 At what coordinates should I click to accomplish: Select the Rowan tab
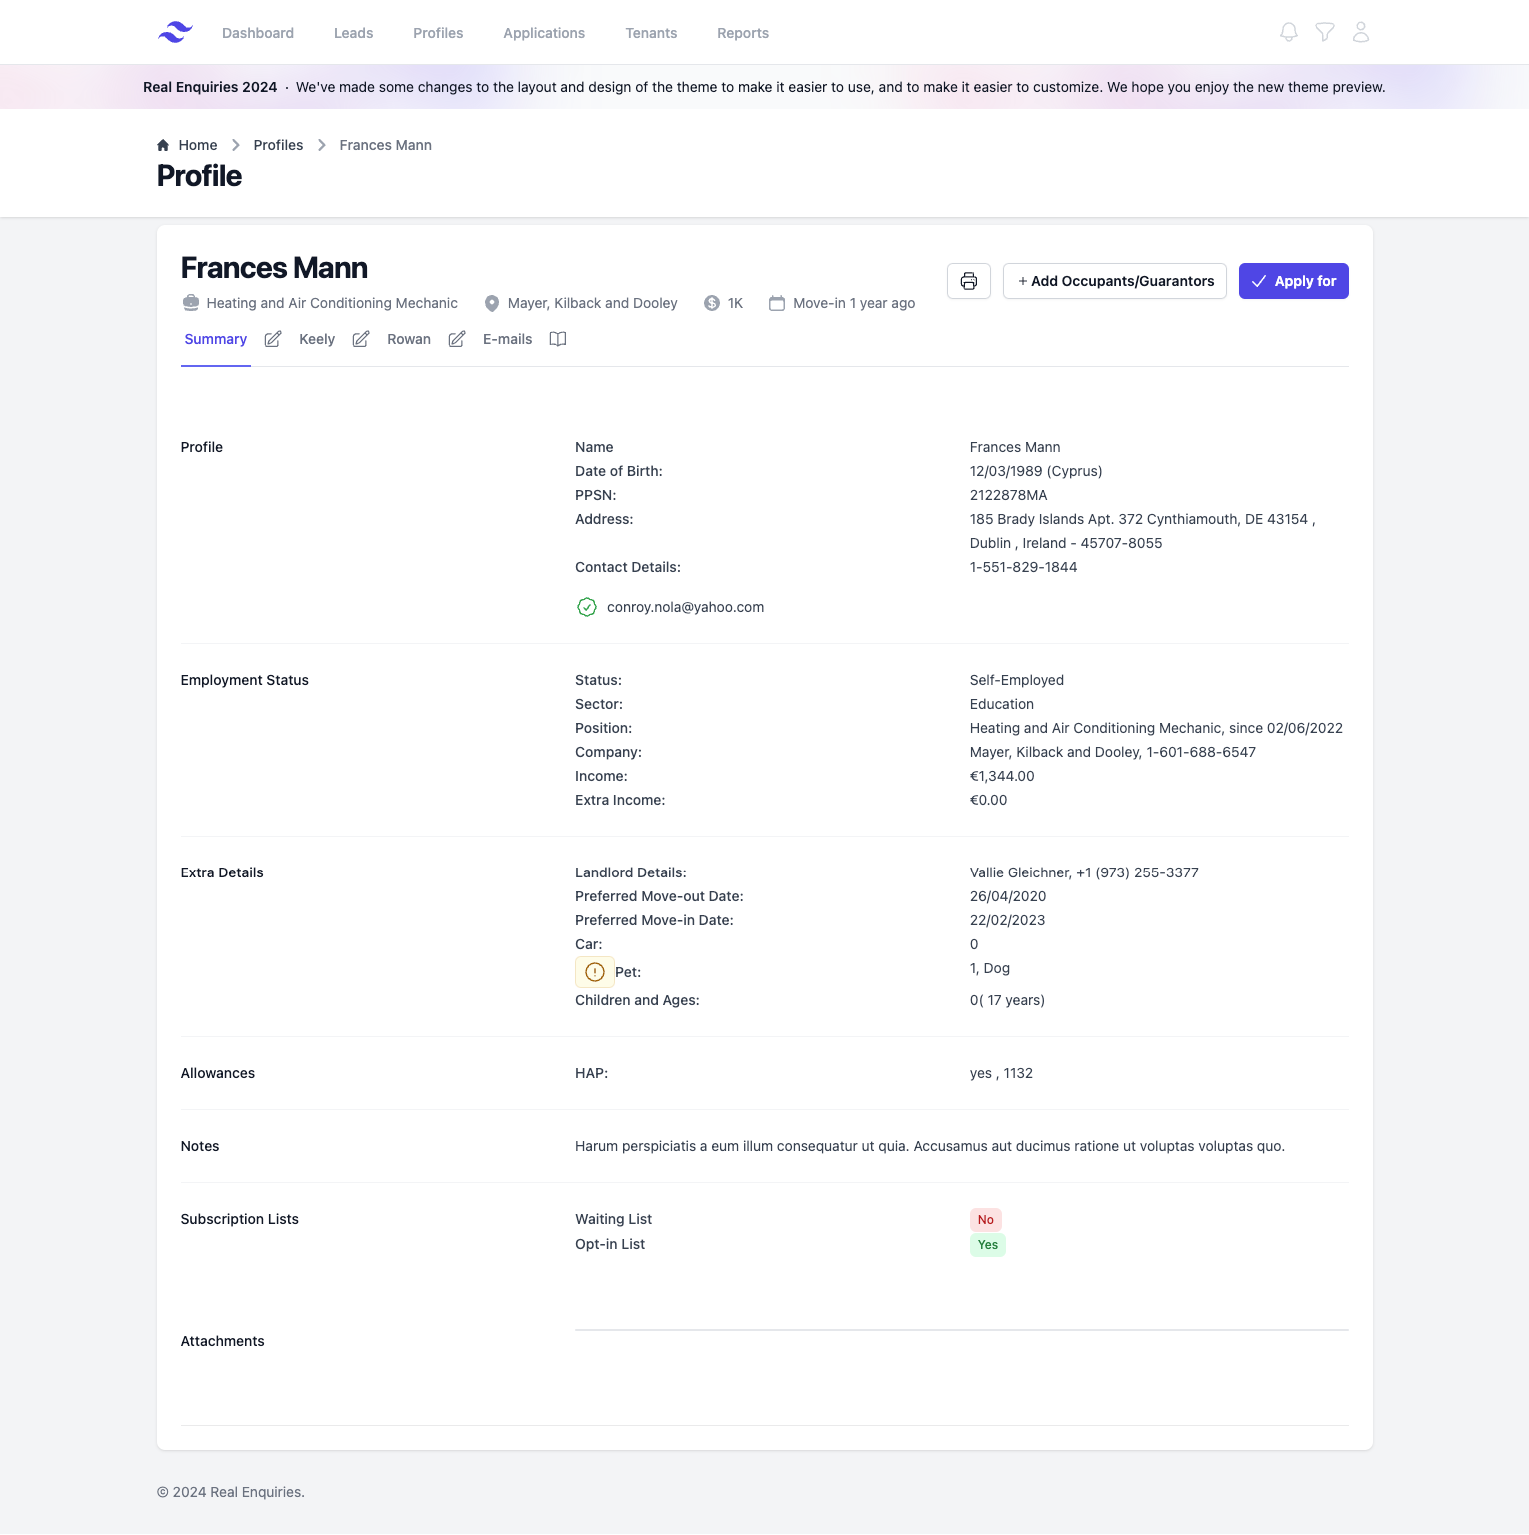(x=409, y=339)
